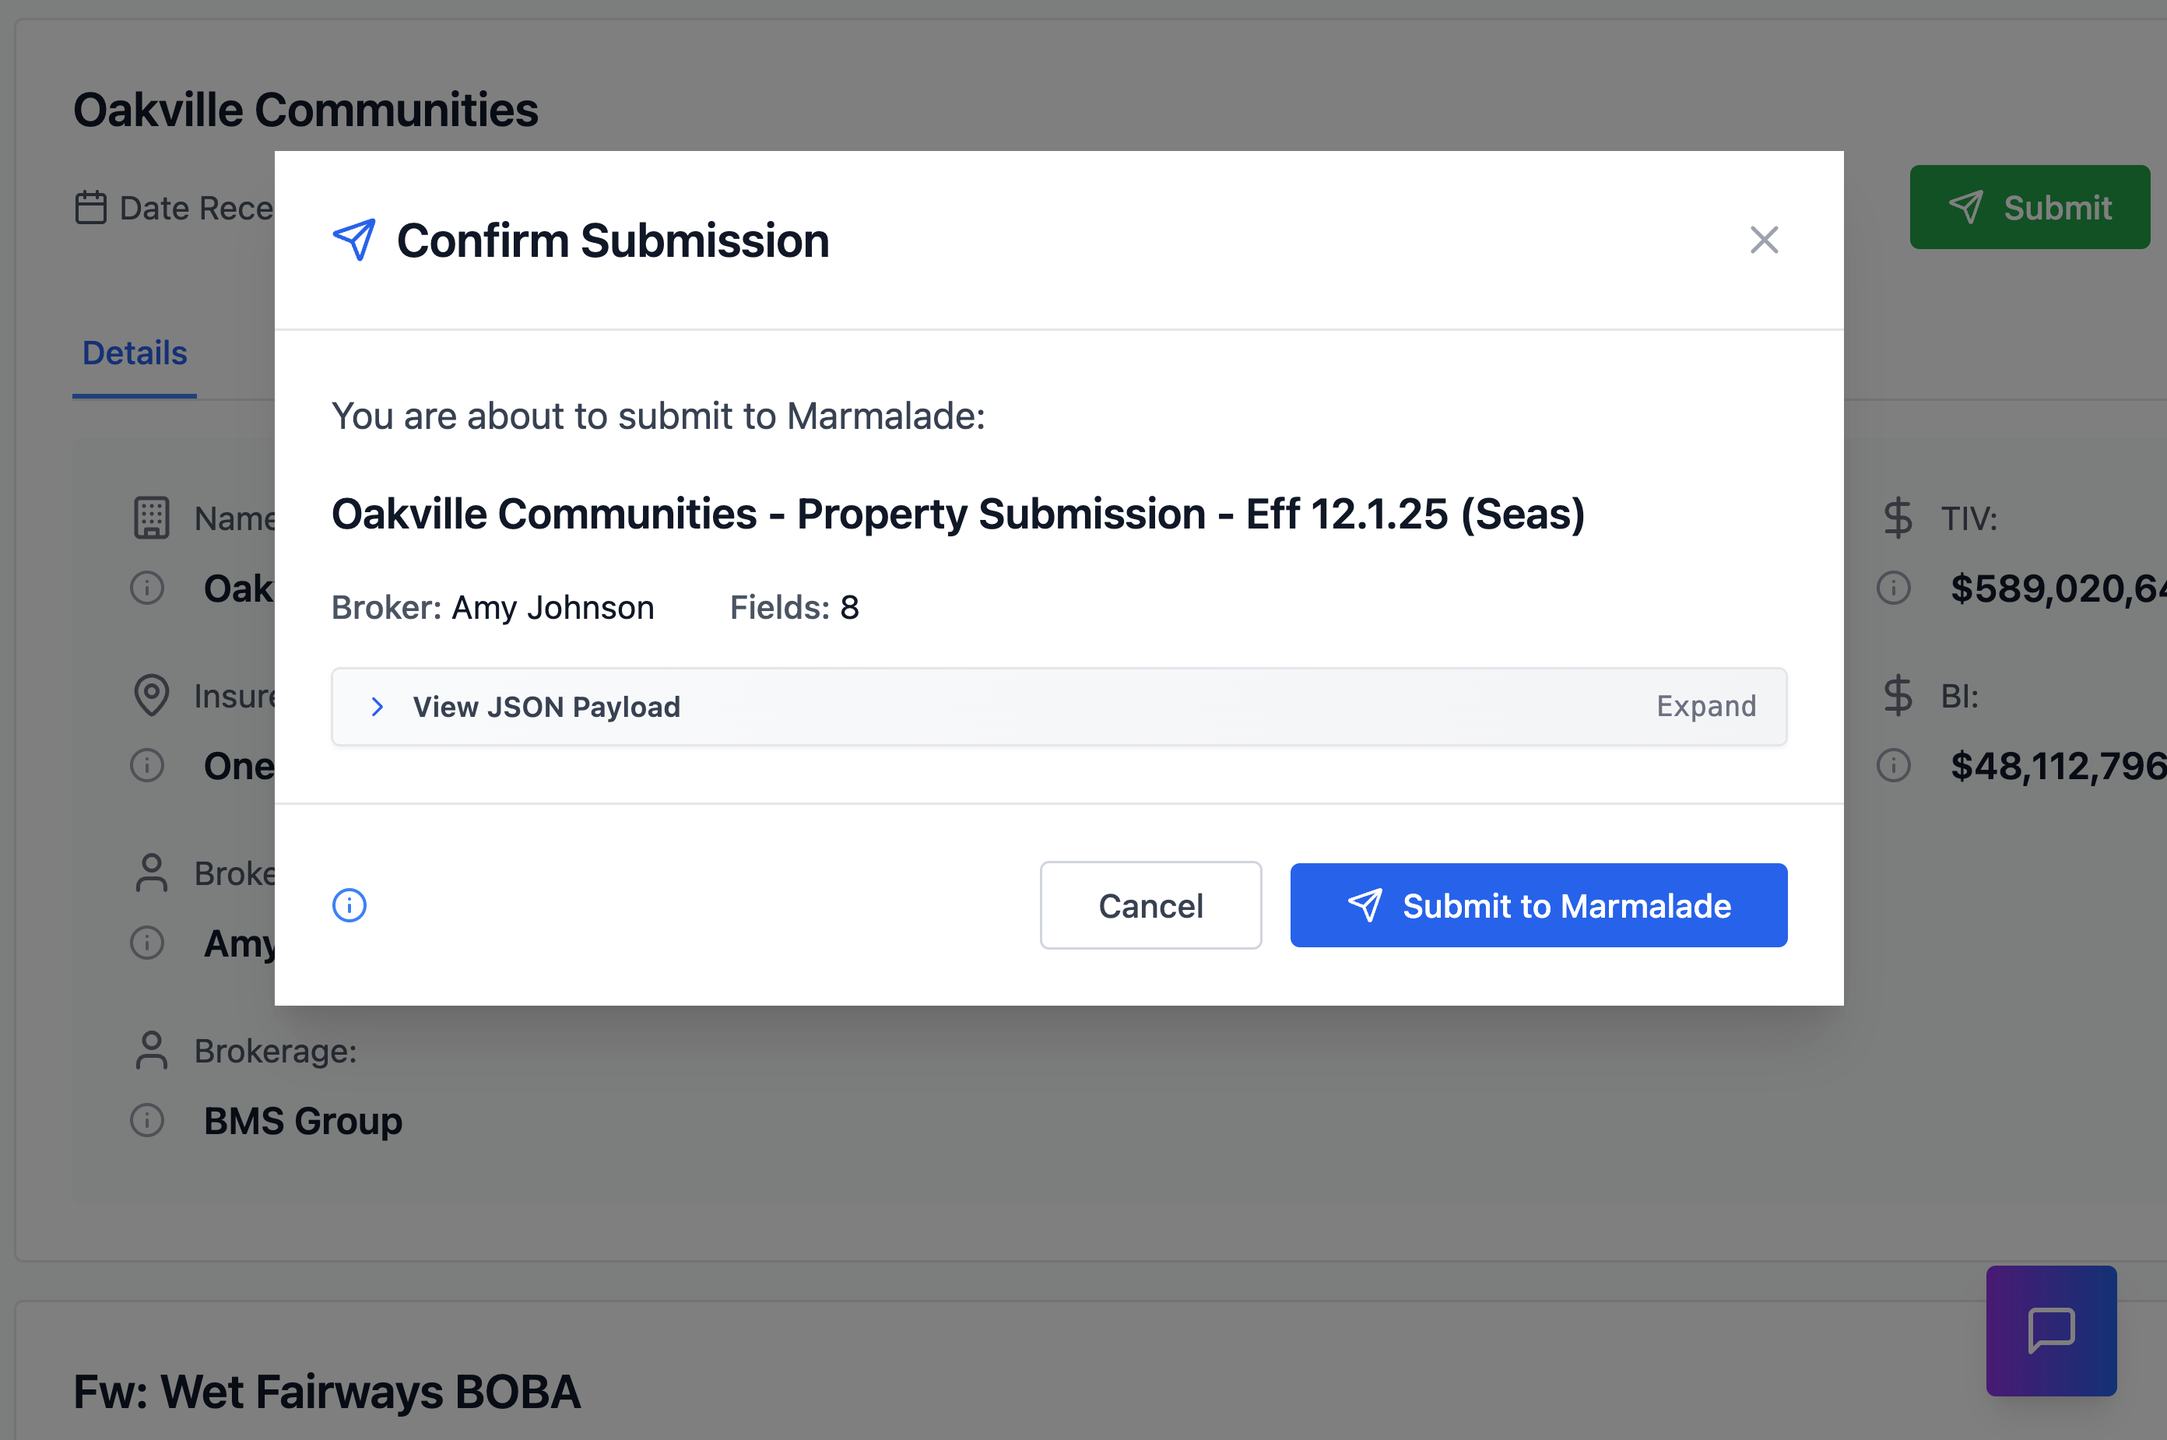Open the chat bubble widget
Screen dimensions: 2167x1440
pyautogui.click(x=2051, y=1330)
